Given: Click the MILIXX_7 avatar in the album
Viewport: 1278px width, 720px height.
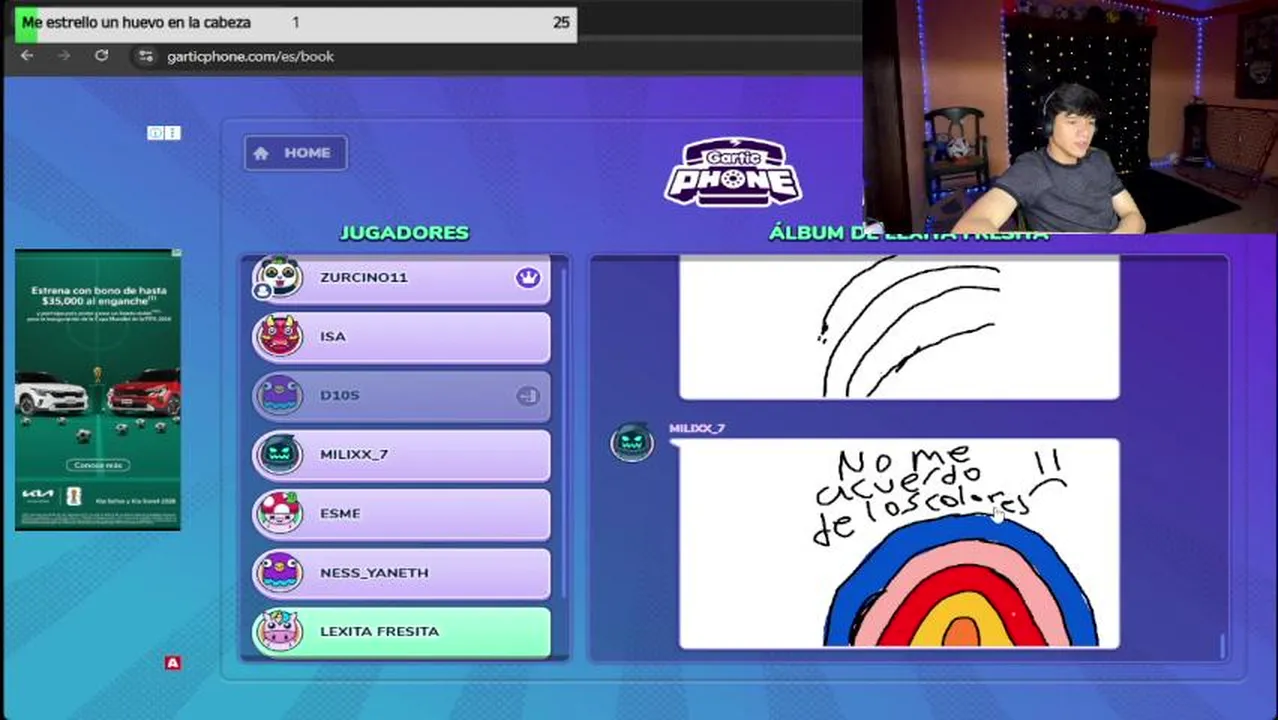Looking at the screenshot, I should pyautogui.click(x=632, y=442).
